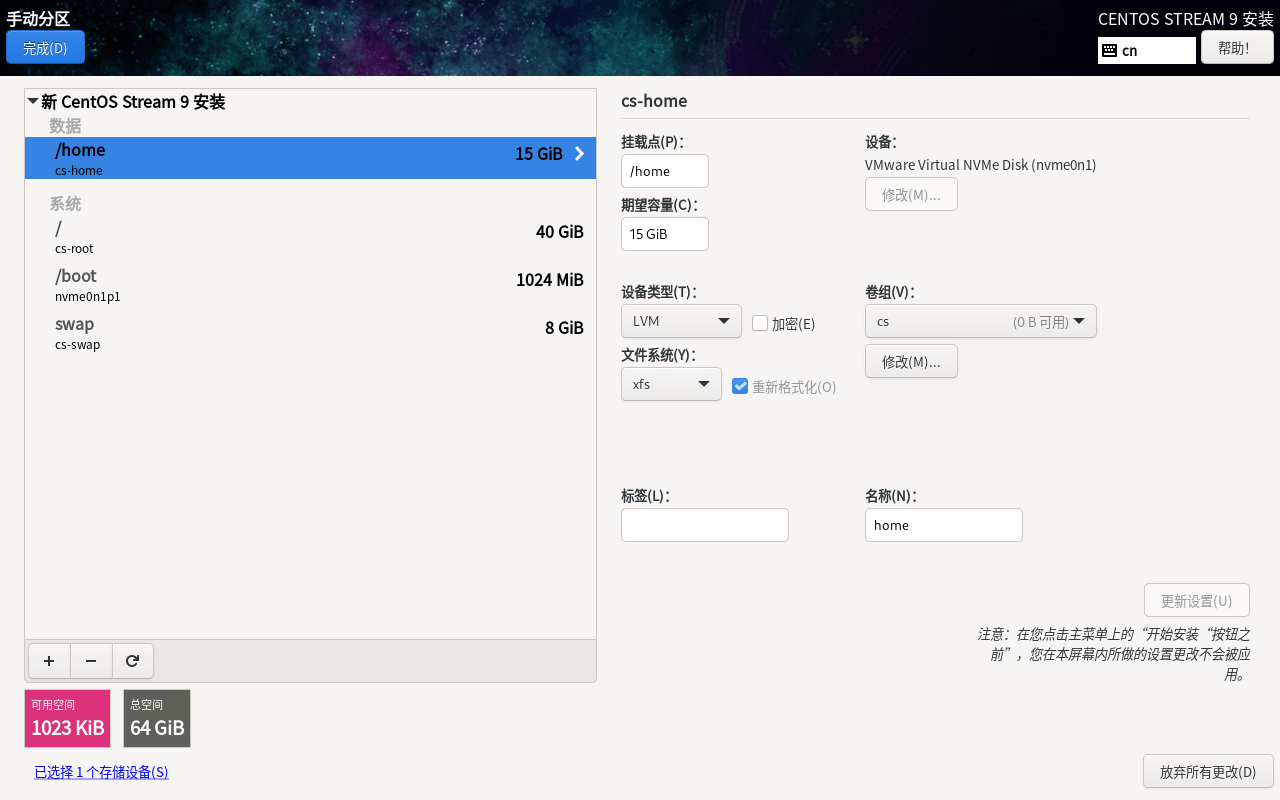Click the 帮助! help button
Viewport: 1280px width, 800px height.
(1237, 47)
